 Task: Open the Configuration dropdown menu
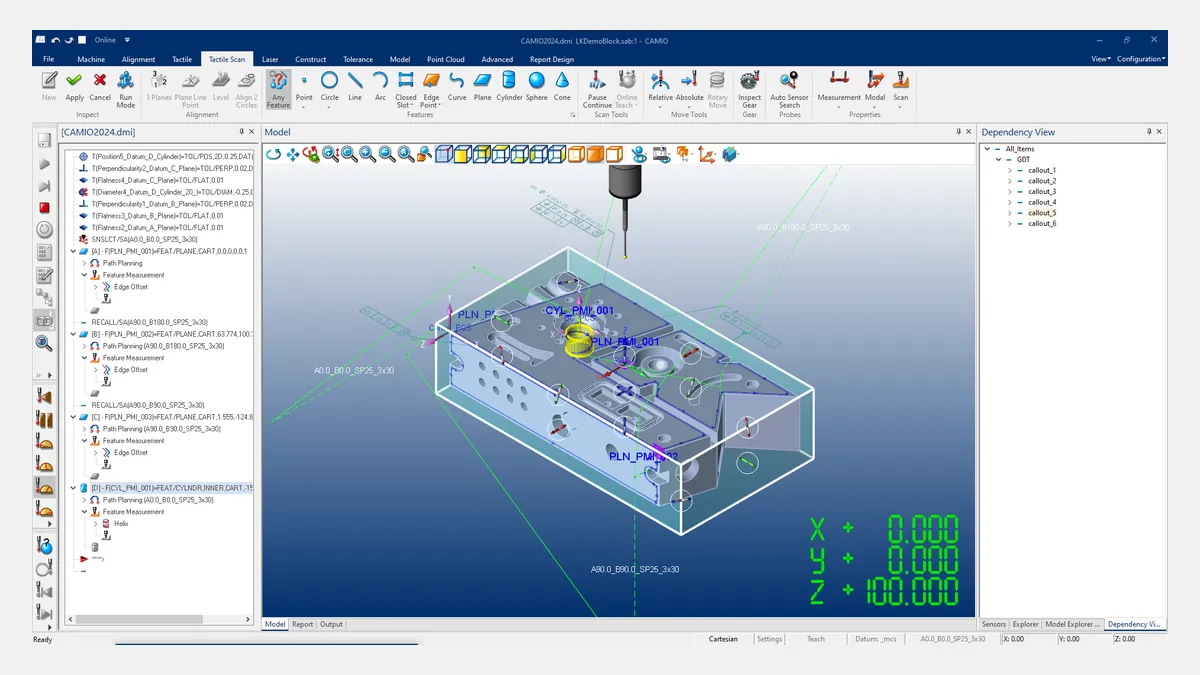tap(1141, 59)
